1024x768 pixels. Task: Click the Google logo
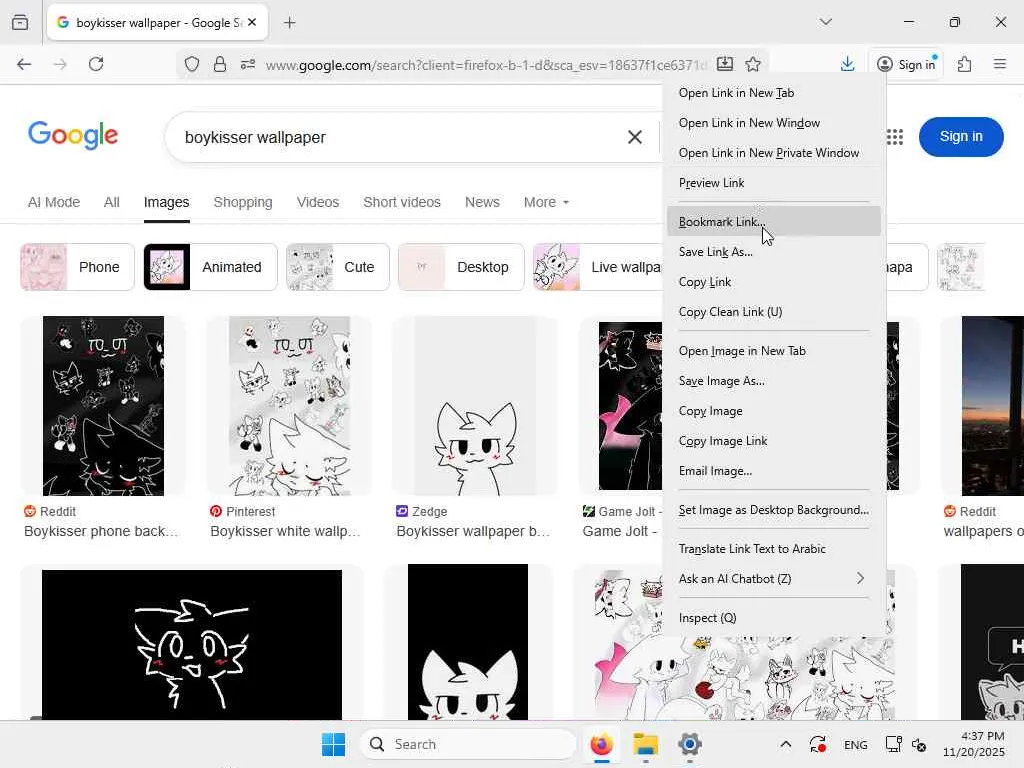73,135
